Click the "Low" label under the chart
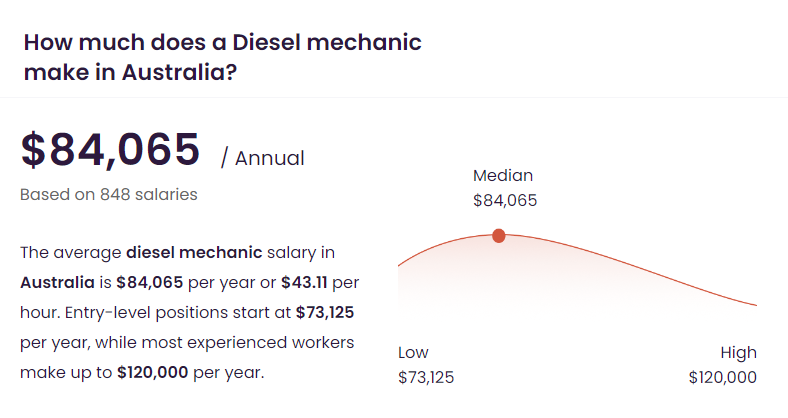Image resolution: width=788 pixels, height=418 pixels. 413,352
